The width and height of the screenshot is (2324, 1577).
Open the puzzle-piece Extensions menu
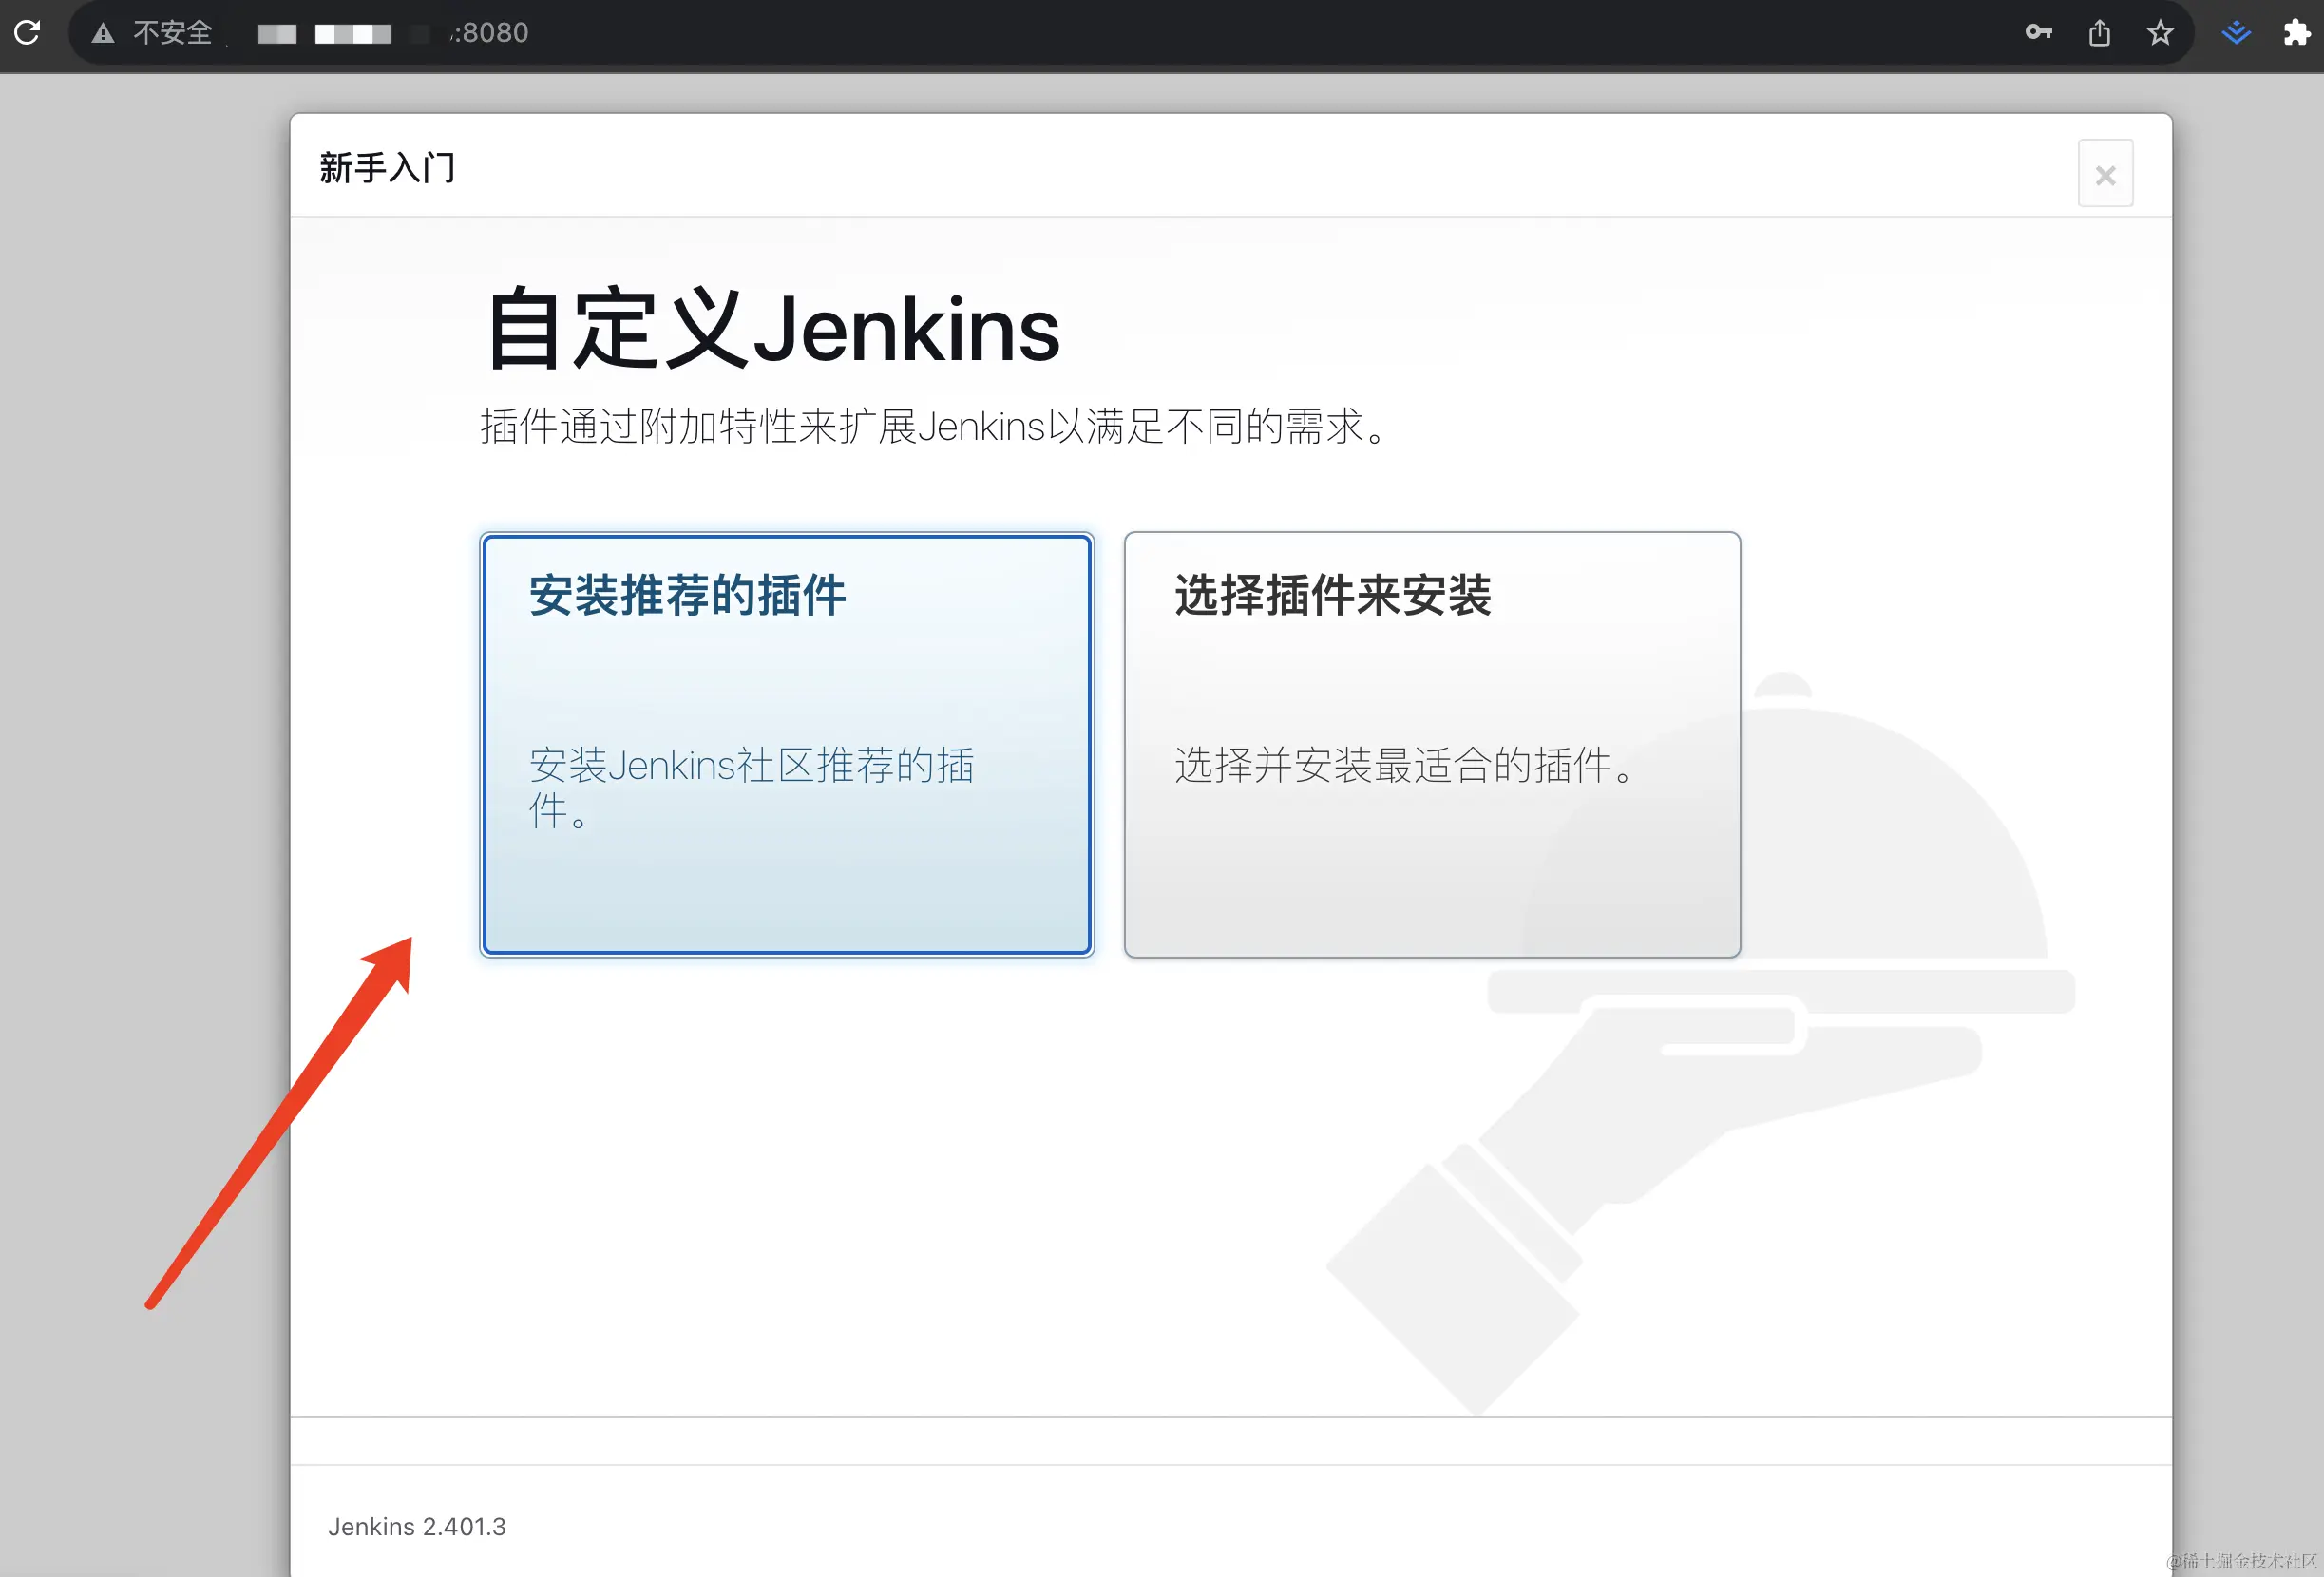pyautogui.click(x=2297, y=33)
